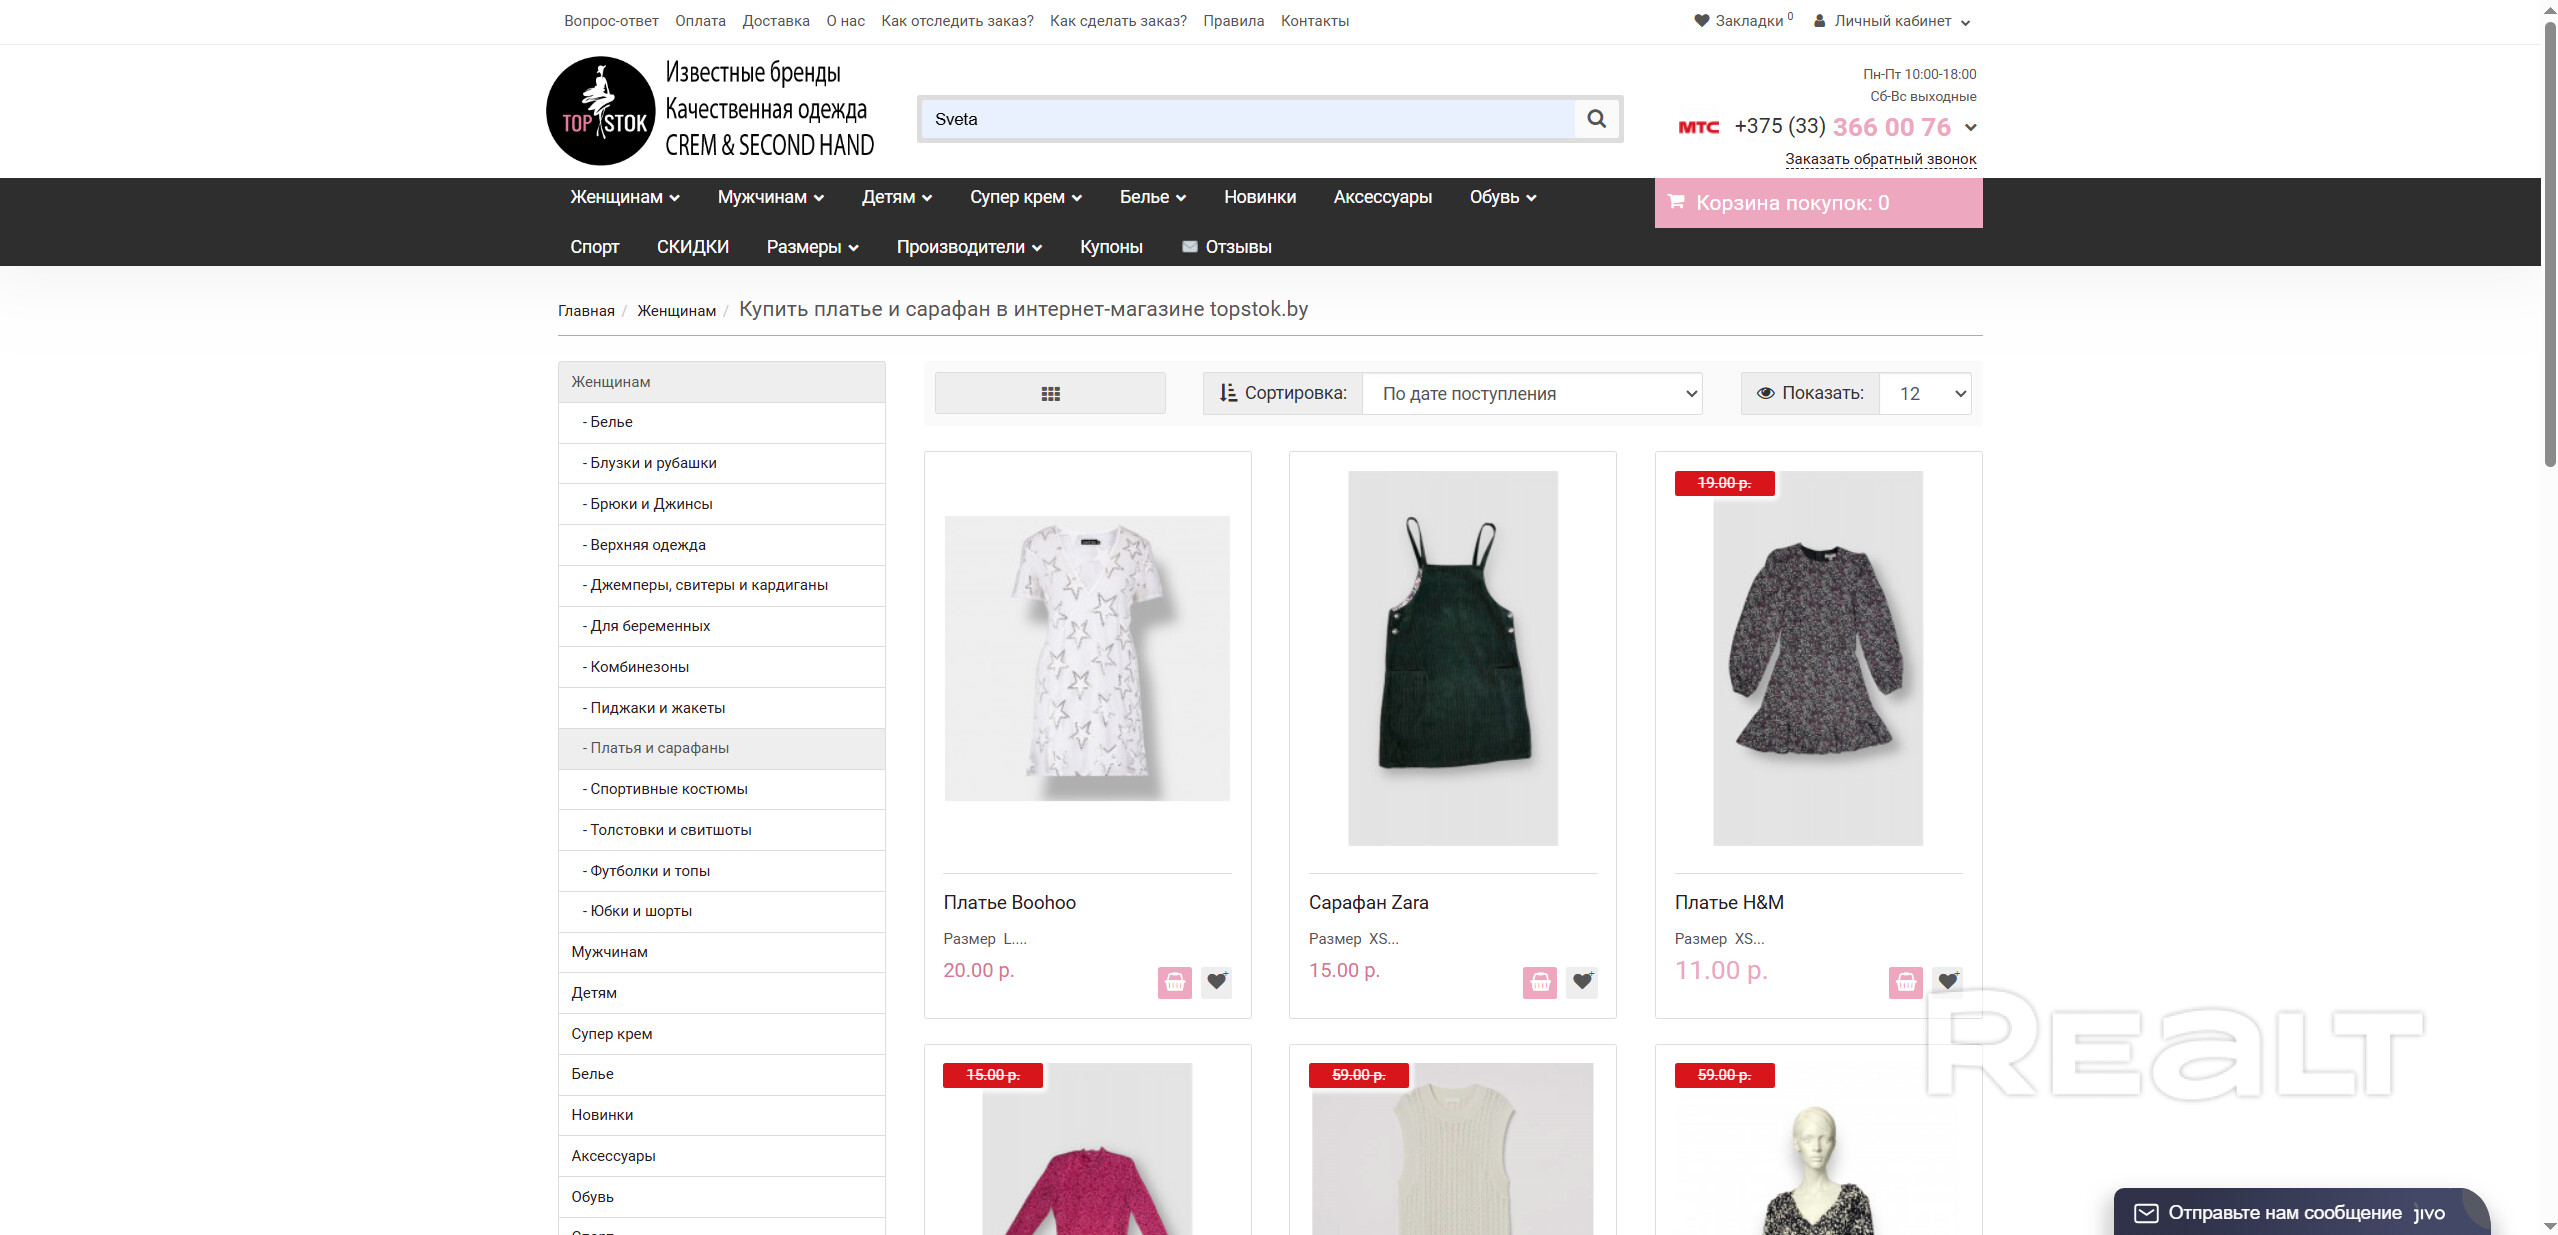2558x1235 pixels.
Task: Open Закладки heart icon in header
Action: coord(1702,21)
